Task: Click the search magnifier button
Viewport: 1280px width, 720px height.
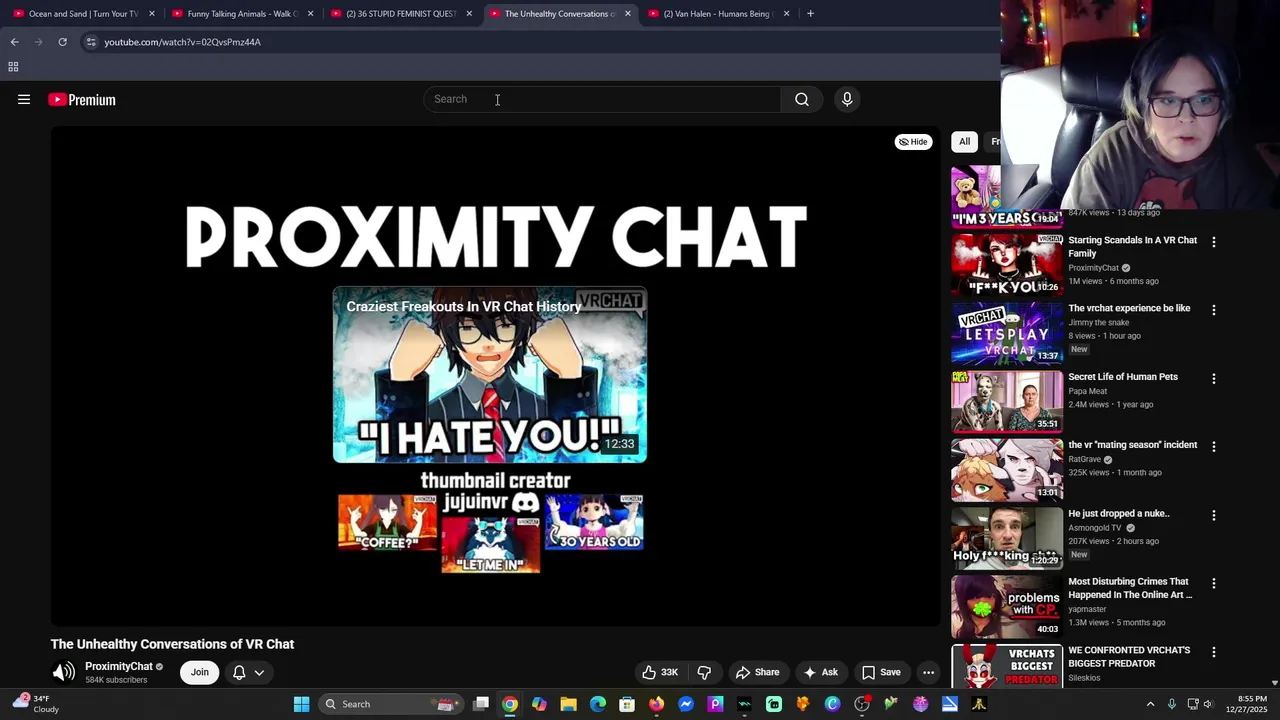Action: tap(802, 99)
